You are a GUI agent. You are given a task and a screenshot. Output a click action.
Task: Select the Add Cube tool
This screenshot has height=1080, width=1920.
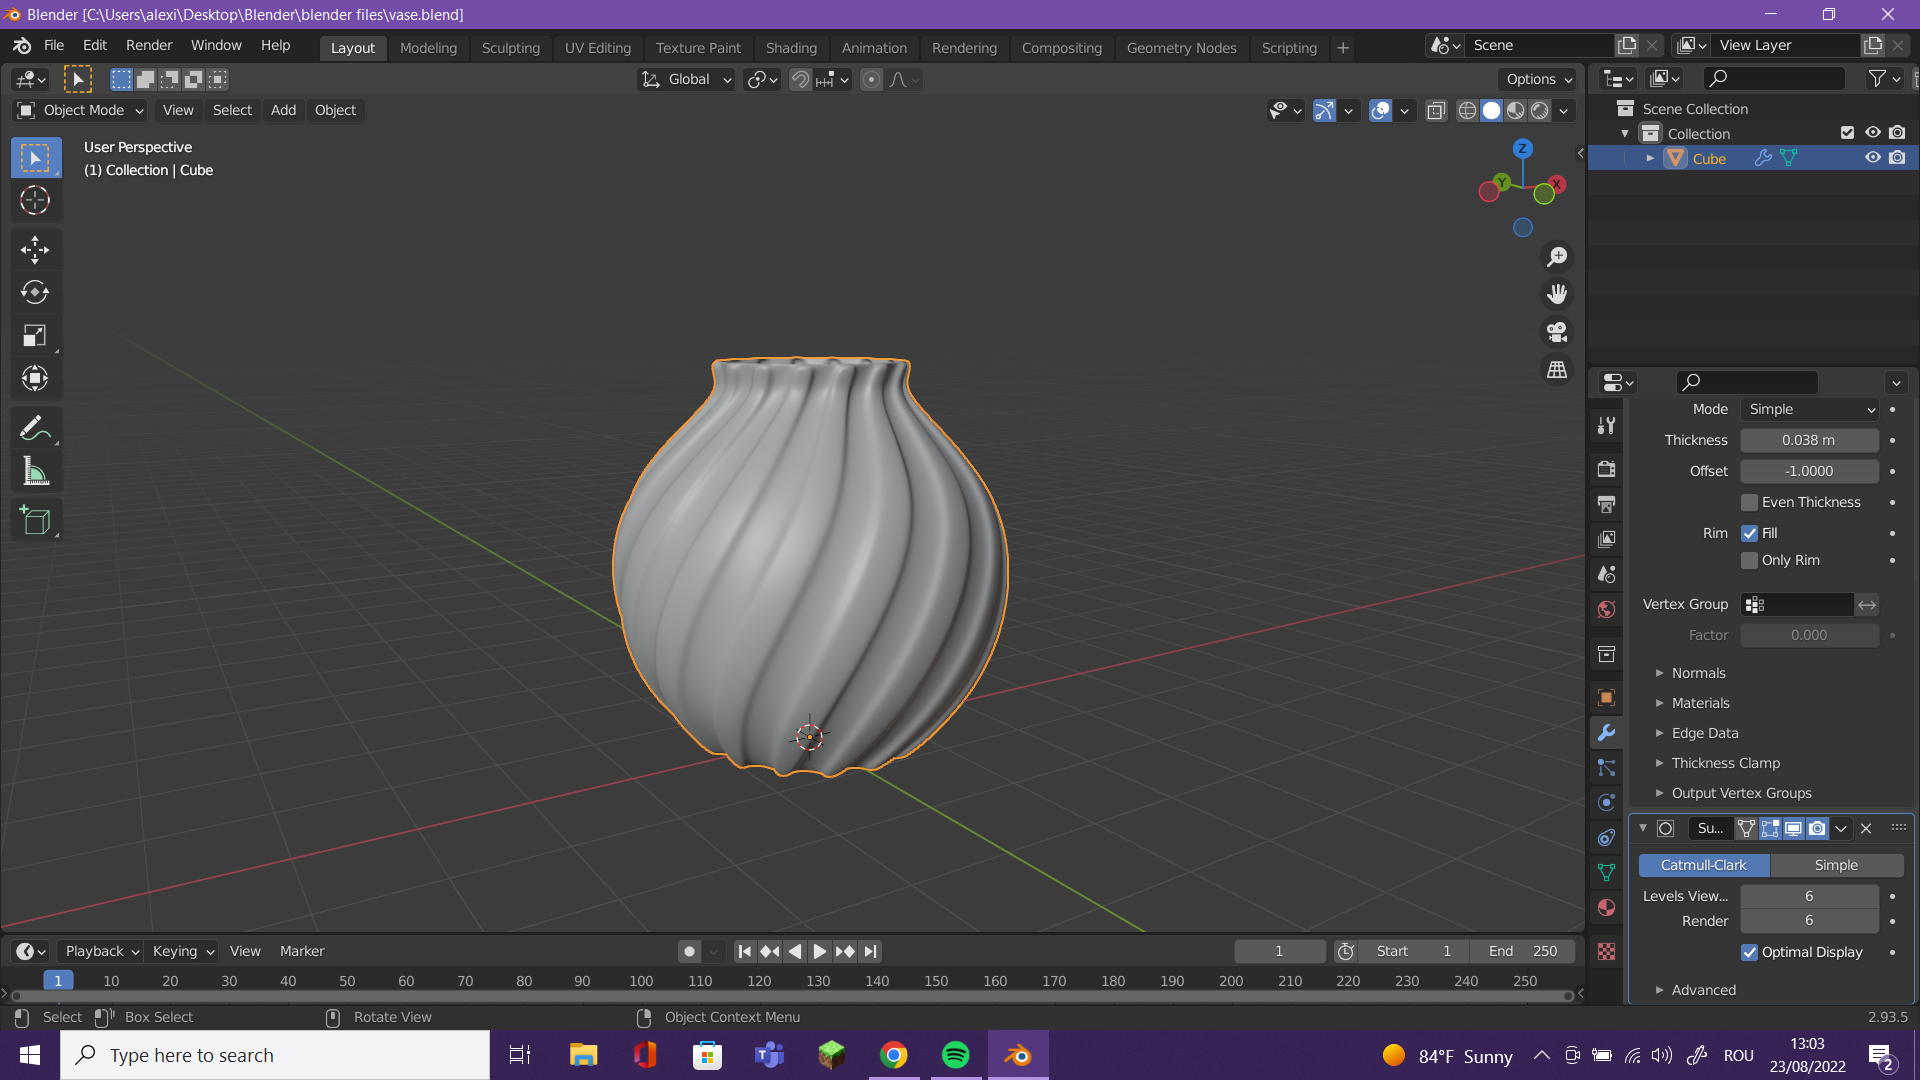click(x=35, y=520)
